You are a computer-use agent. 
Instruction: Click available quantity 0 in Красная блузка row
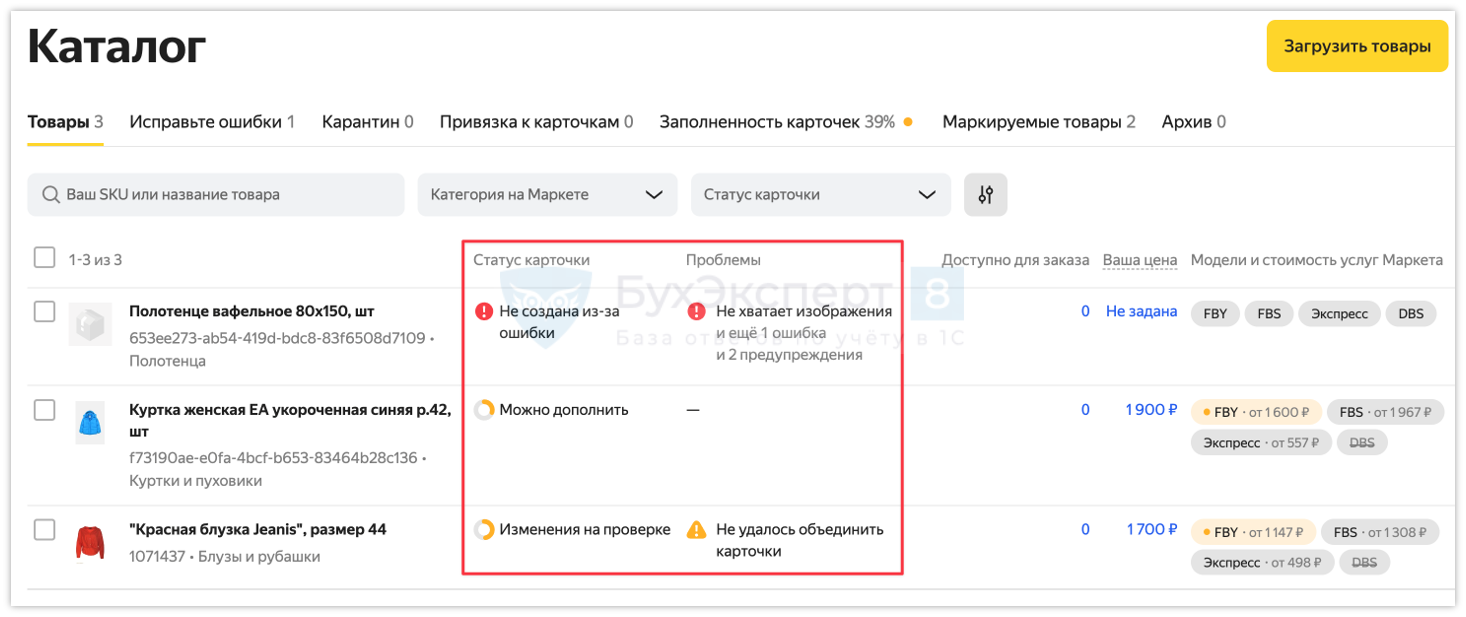pyautogui.click(x=1085, y=530)
